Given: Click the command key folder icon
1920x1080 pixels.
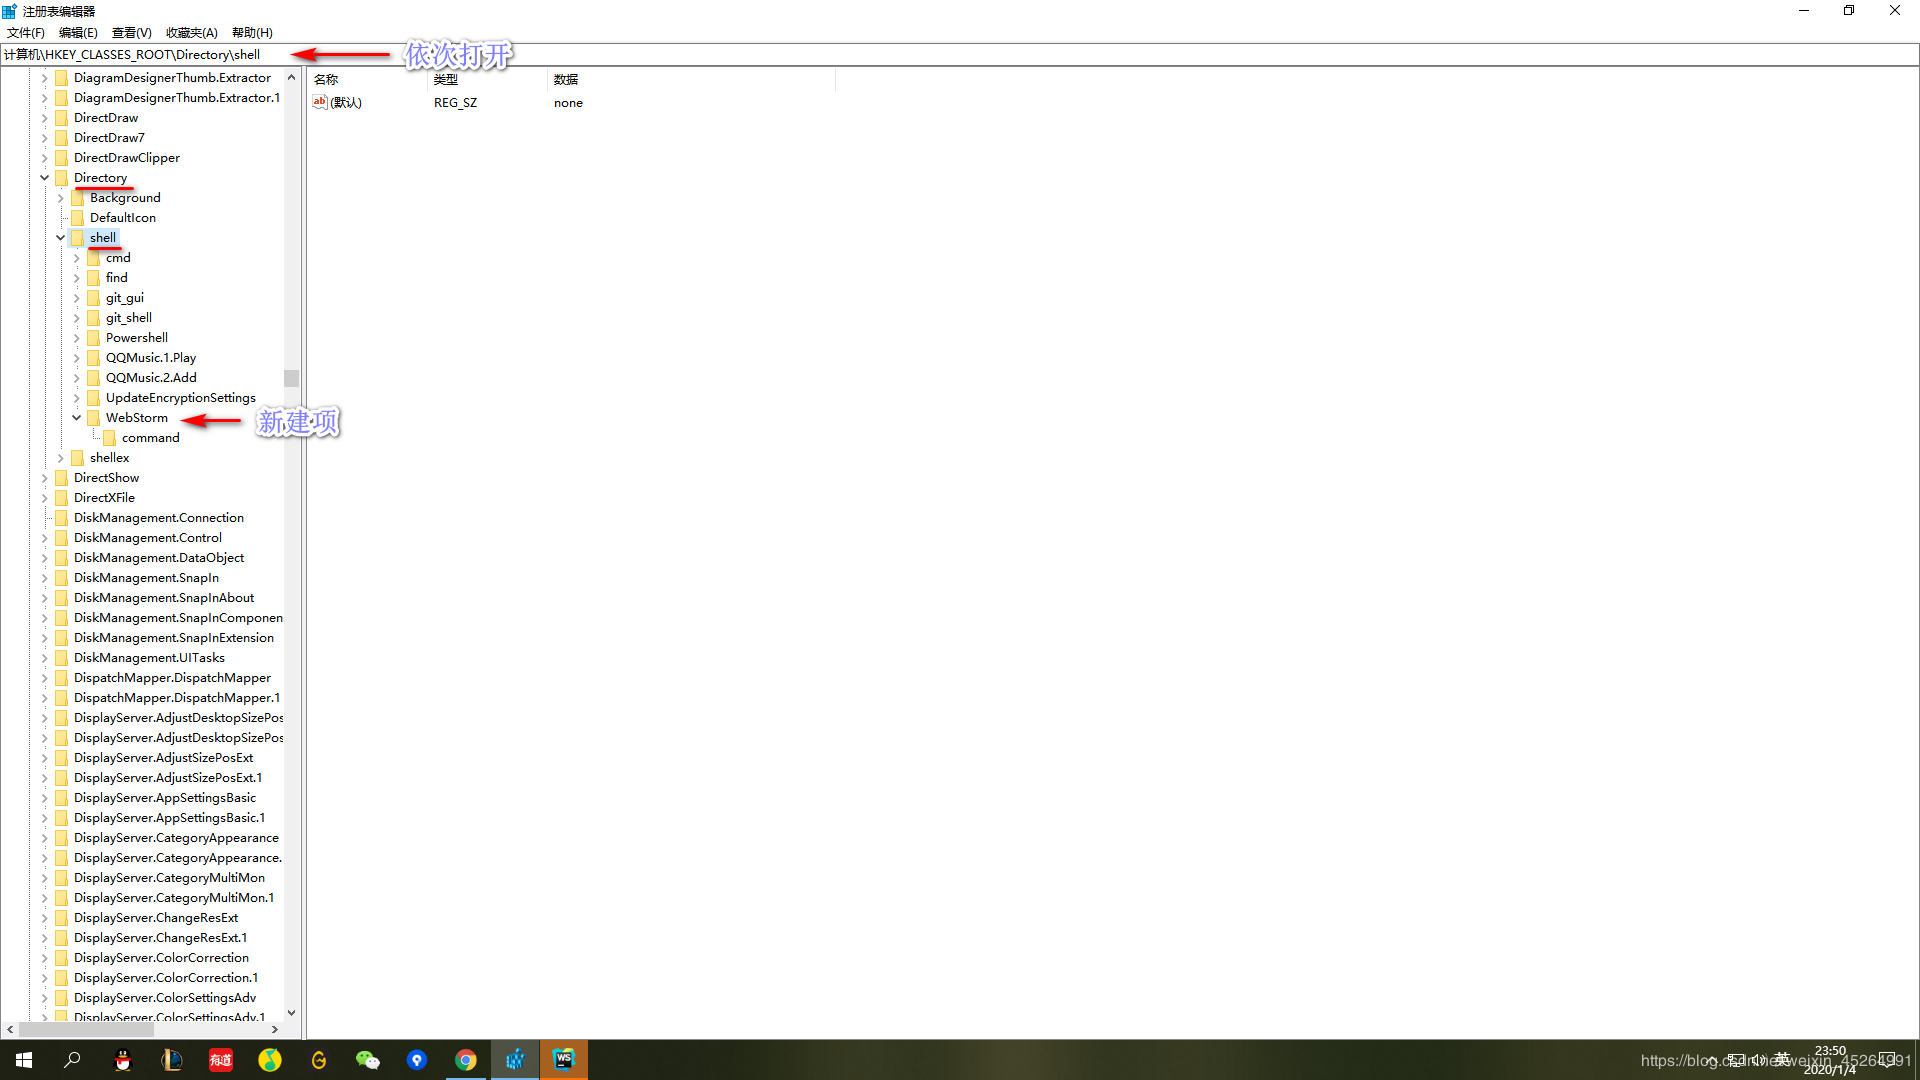Looking at the screenshot, I should 110,438.
